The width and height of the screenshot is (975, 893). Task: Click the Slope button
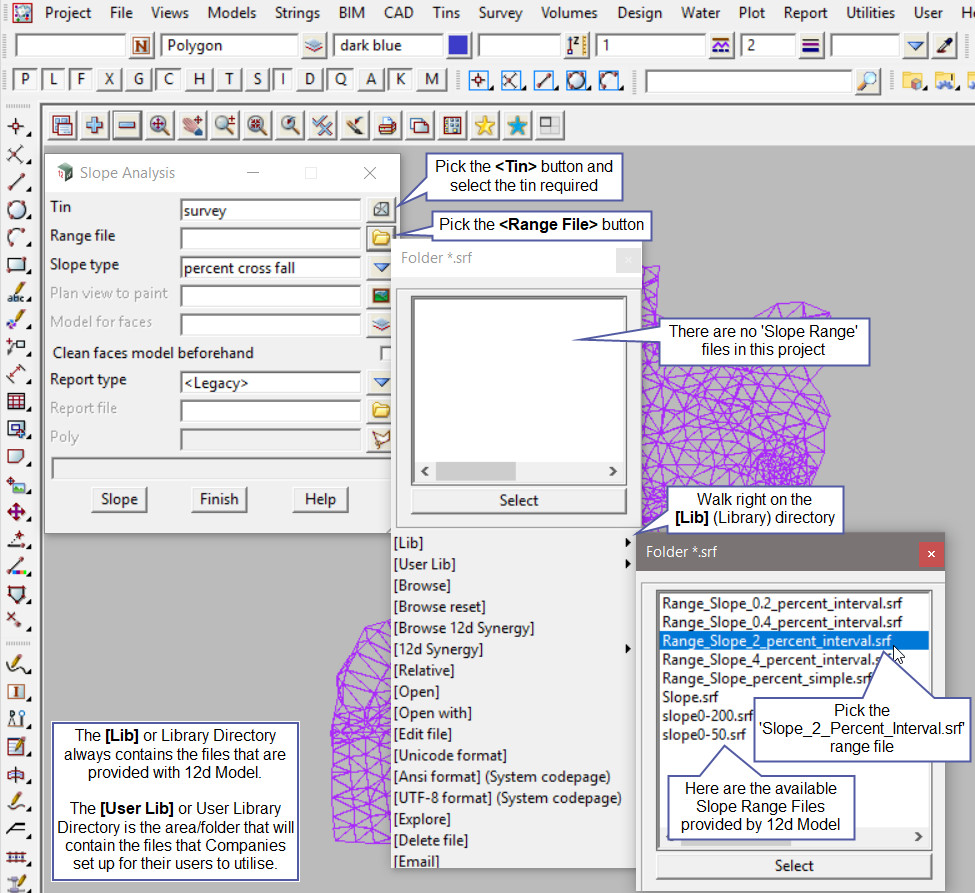point(119,499)
